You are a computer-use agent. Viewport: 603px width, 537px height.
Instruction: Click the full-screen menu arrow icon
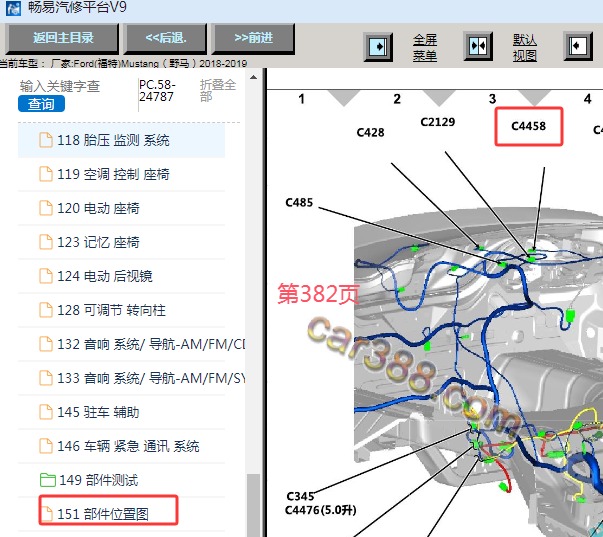[378, 47]
